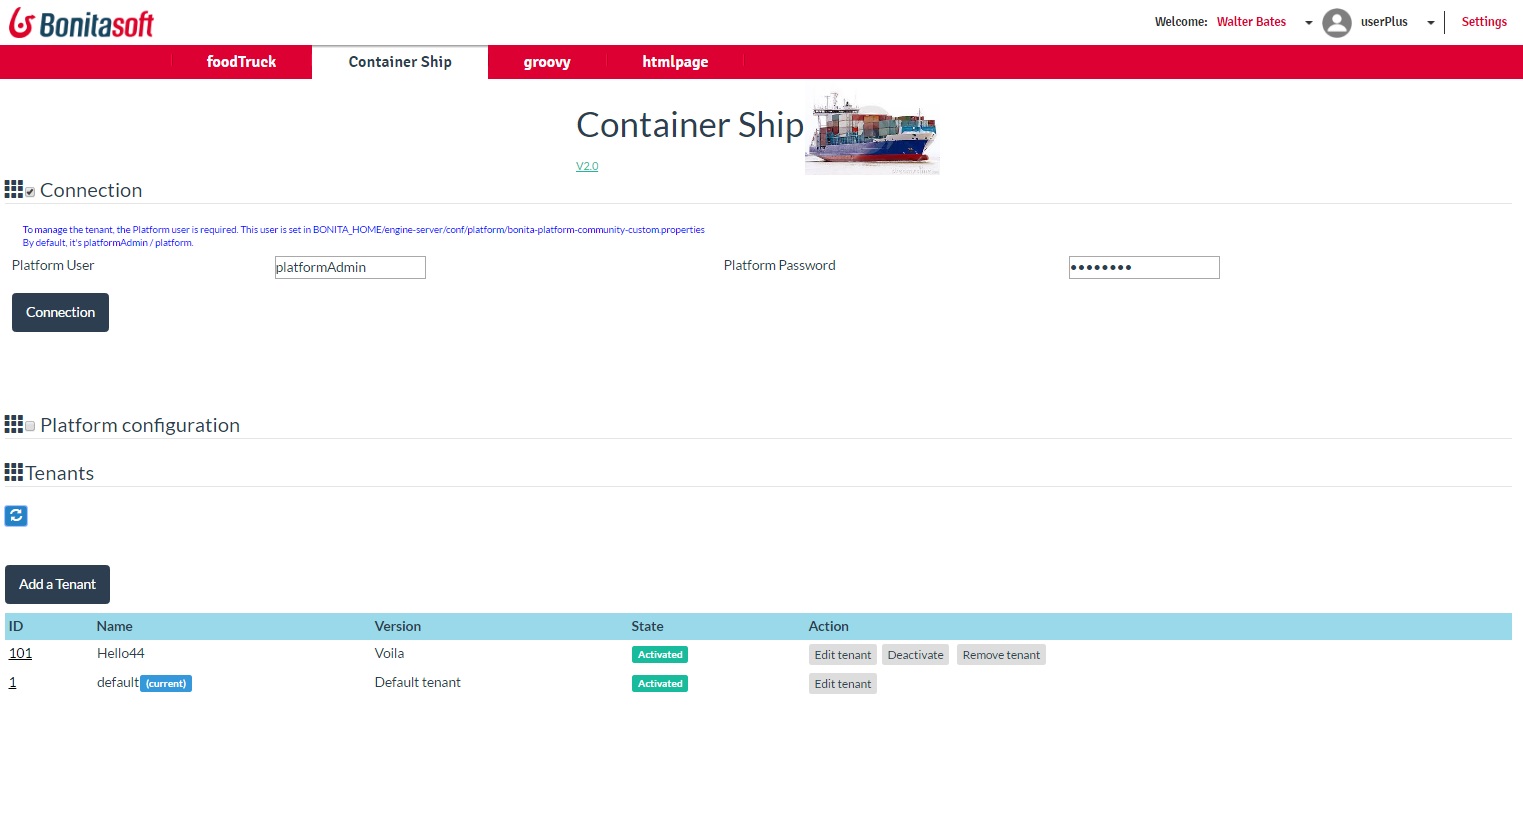Click the (current) badge on default tenant
The height and width of the screenshot is (819, 1523).
click(166, 684)
